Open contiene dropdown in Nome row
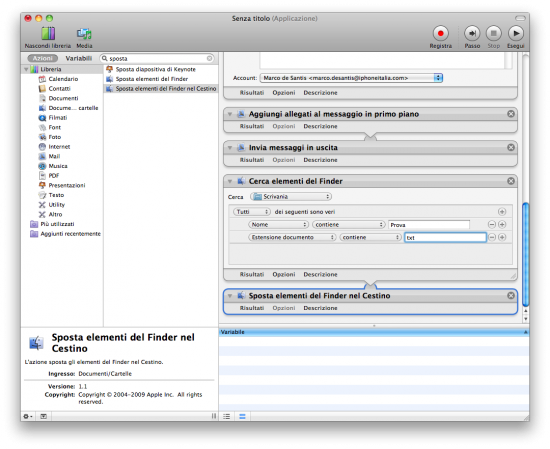 tap(349, 224)
